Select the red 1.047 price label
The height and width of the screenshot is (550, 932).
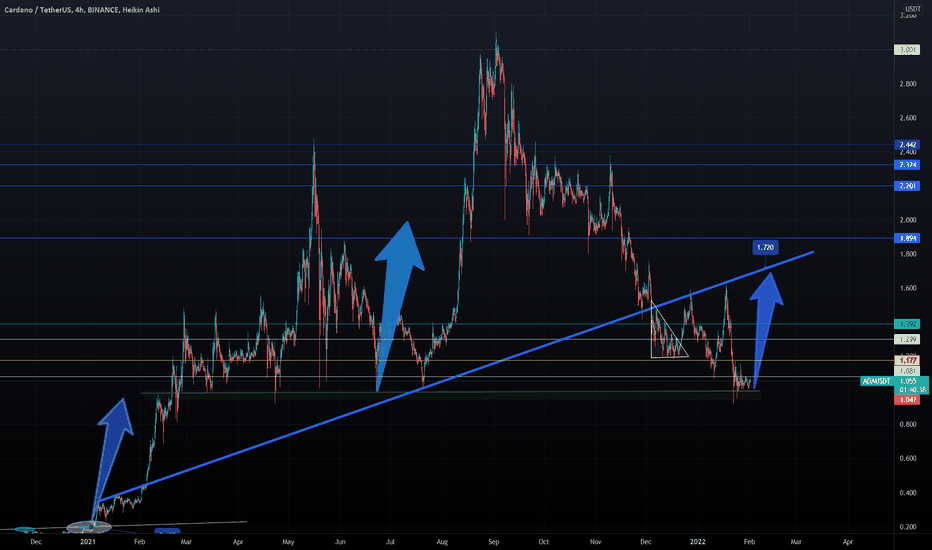(907, 400)
